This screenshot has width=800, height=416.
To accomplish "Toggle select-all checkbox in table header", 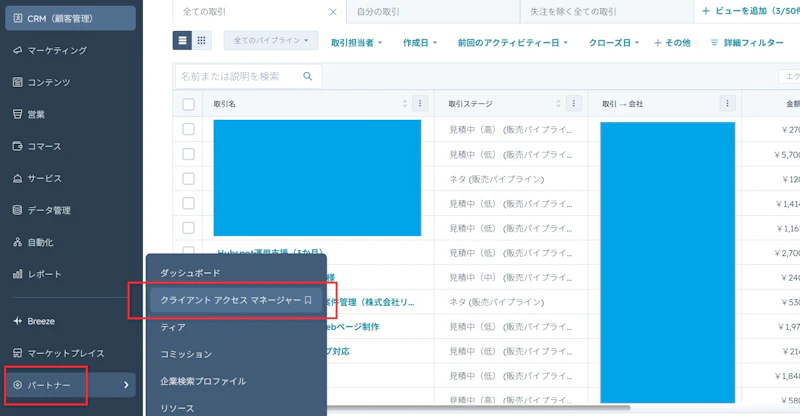I will tap(188, 104).
